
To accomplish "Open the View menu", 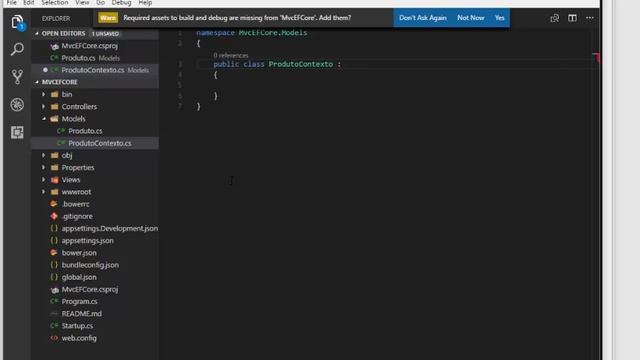I will point(82,3).
